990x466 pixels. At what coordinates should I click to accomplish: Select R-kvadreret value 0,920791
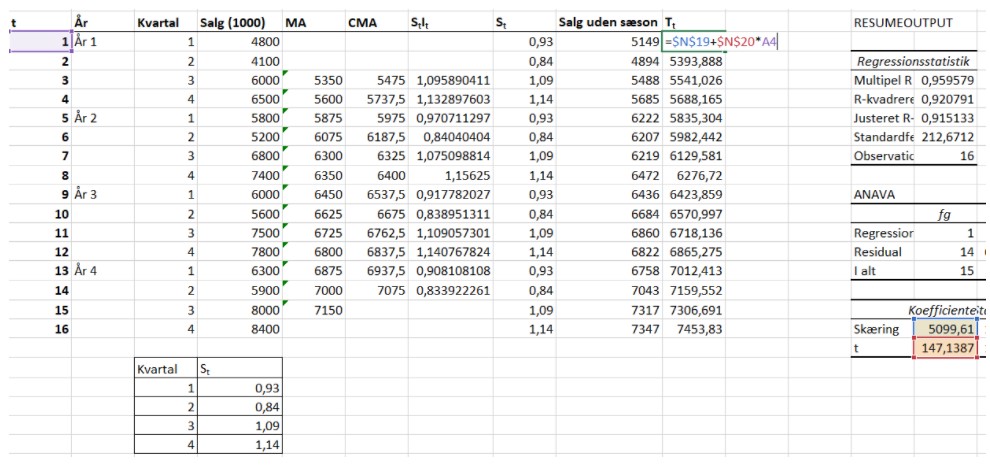click(x=945, y=99)
